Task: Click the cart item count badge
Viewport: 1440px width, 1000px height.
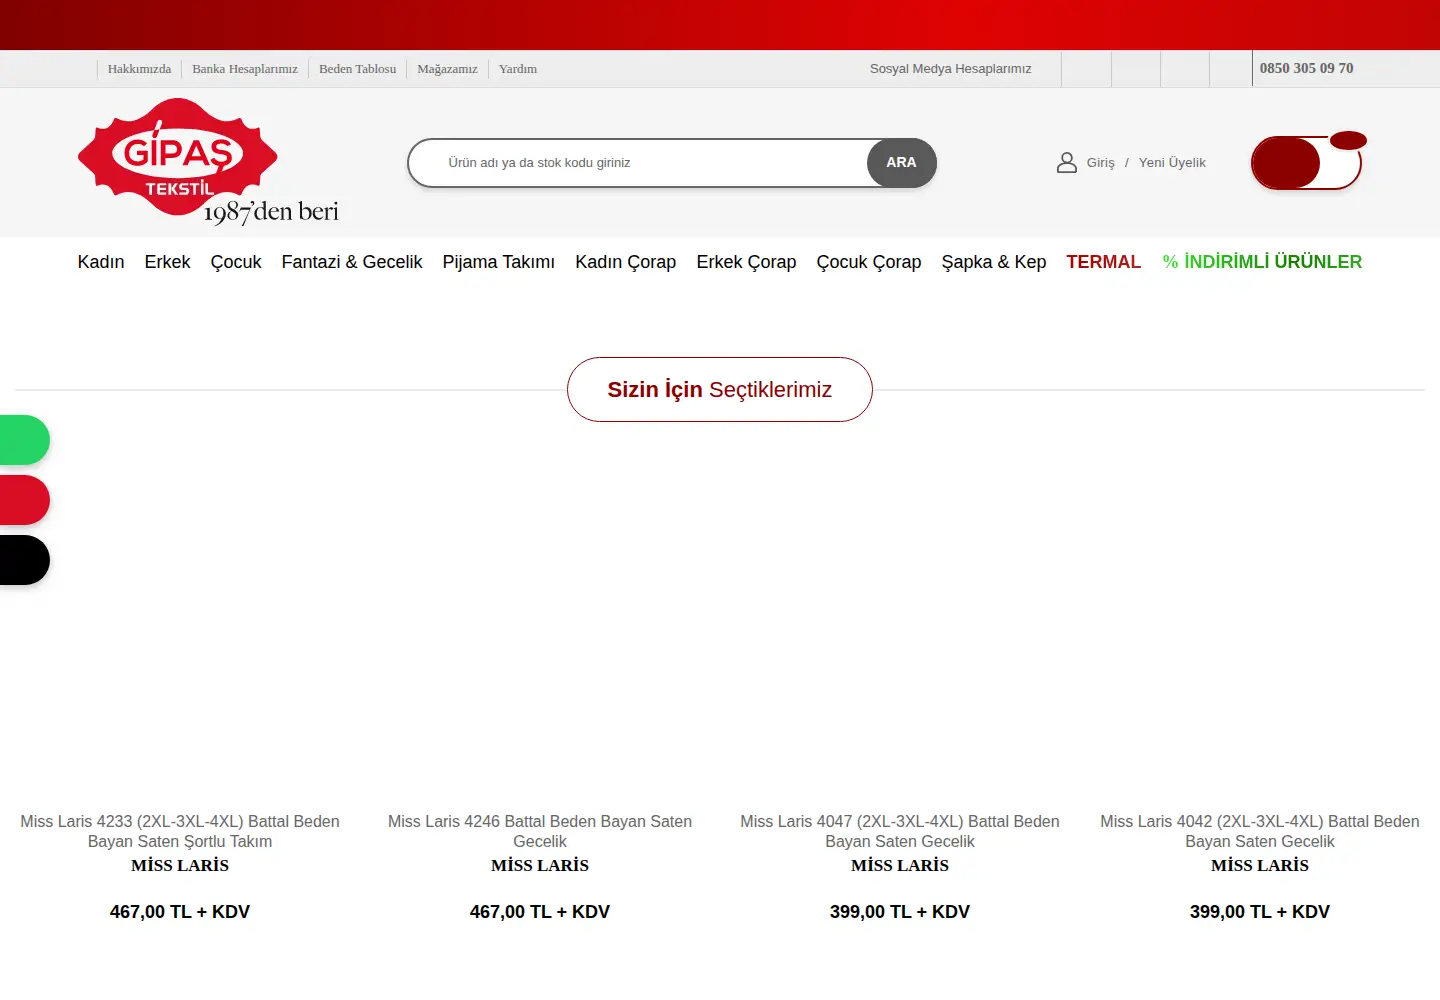Action: 1348,141
